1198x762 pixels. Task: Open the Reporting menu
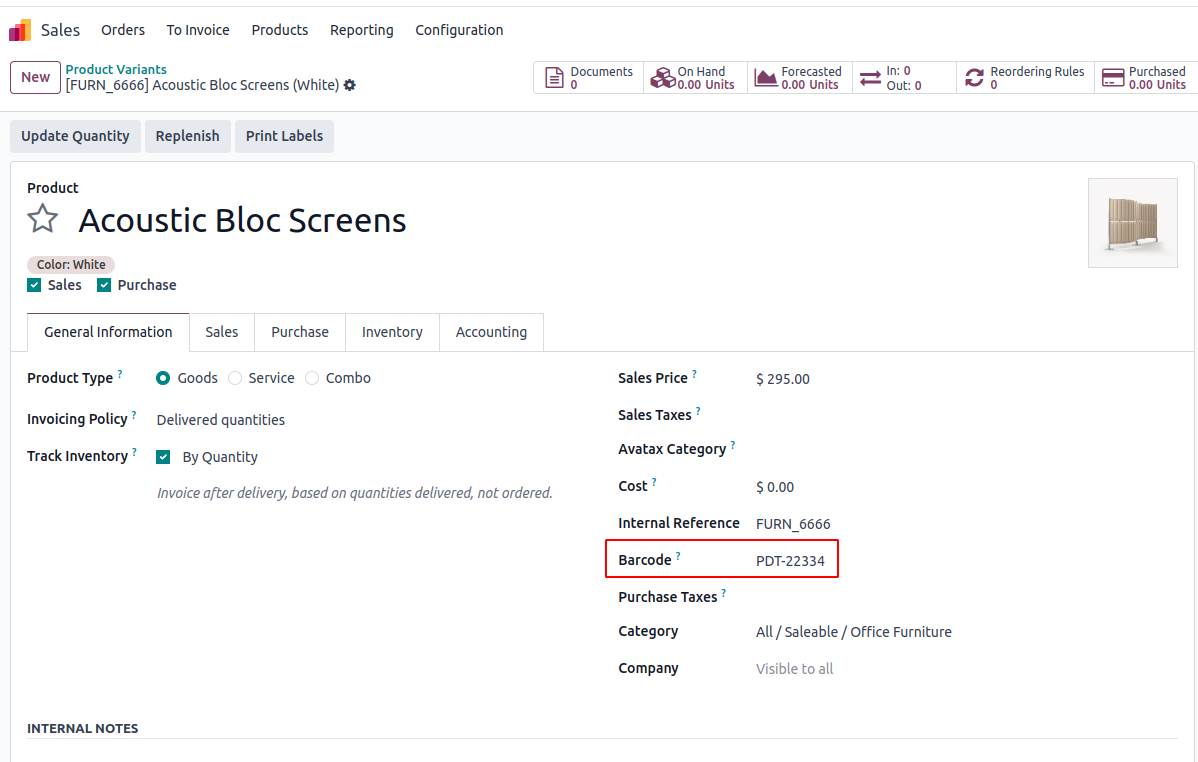[361, 30]
